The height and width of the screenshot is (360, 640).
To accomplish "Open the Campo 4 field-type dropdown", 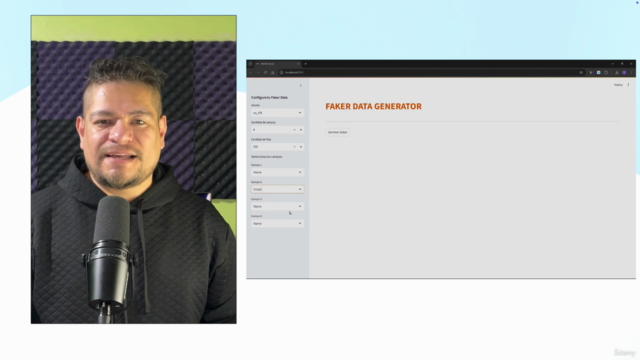I will coord(277,224).
